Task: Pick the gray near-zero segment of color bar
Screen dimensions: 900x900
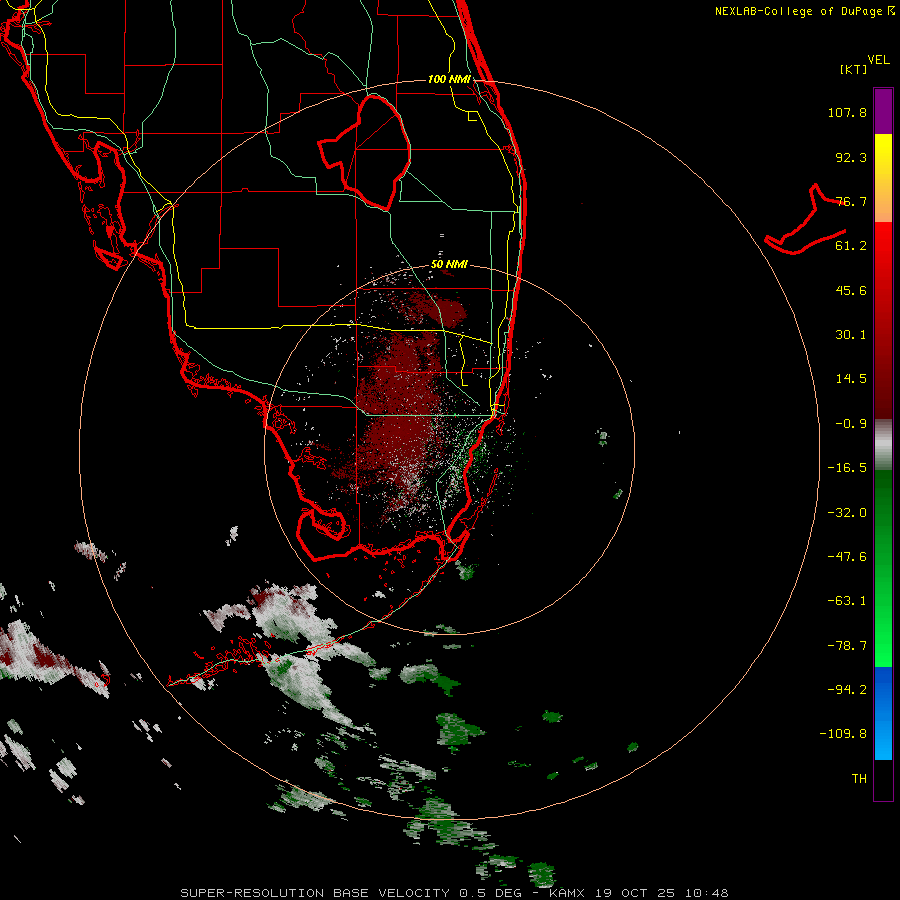Action: click(883, 444)
